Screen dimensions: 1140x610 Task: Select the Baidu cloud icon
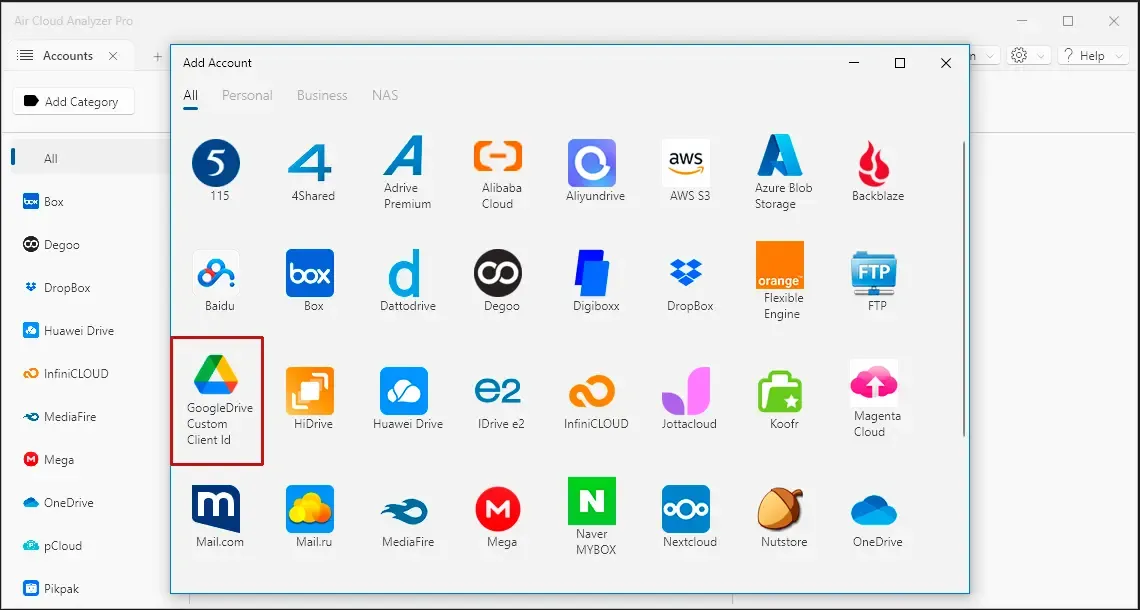(216, 273)
